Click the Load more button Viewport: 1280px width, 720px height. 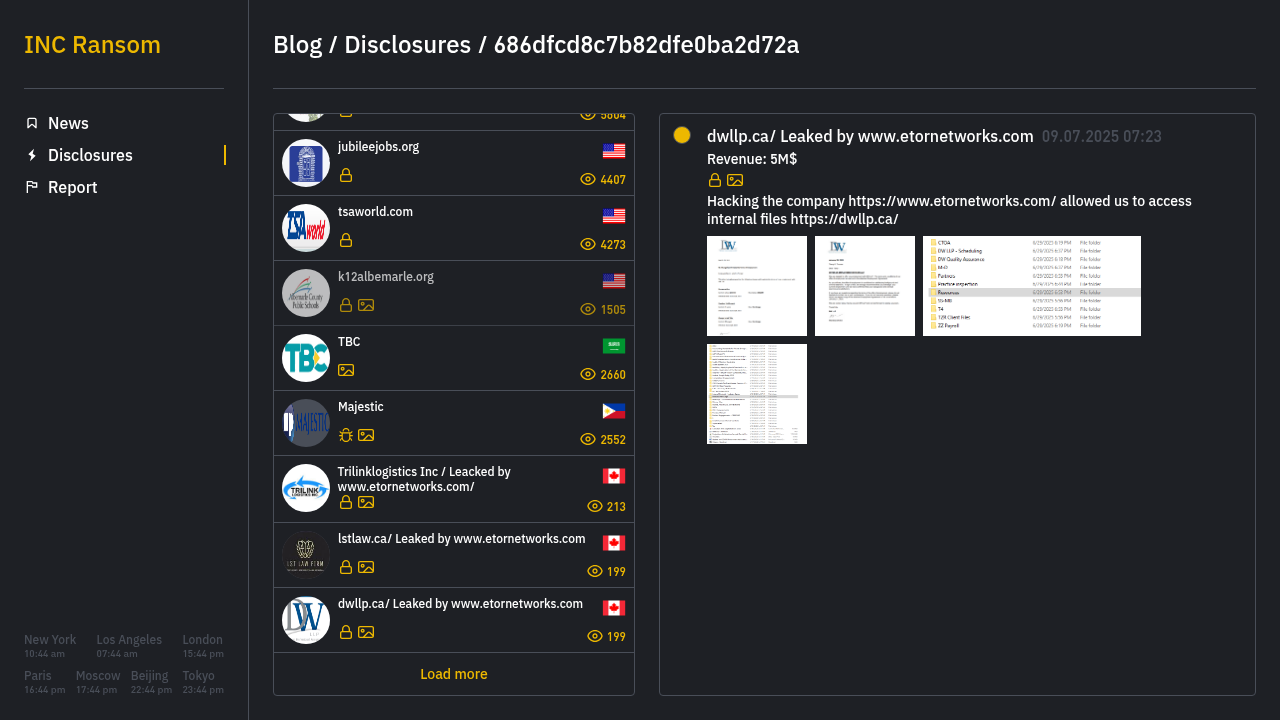454,674
